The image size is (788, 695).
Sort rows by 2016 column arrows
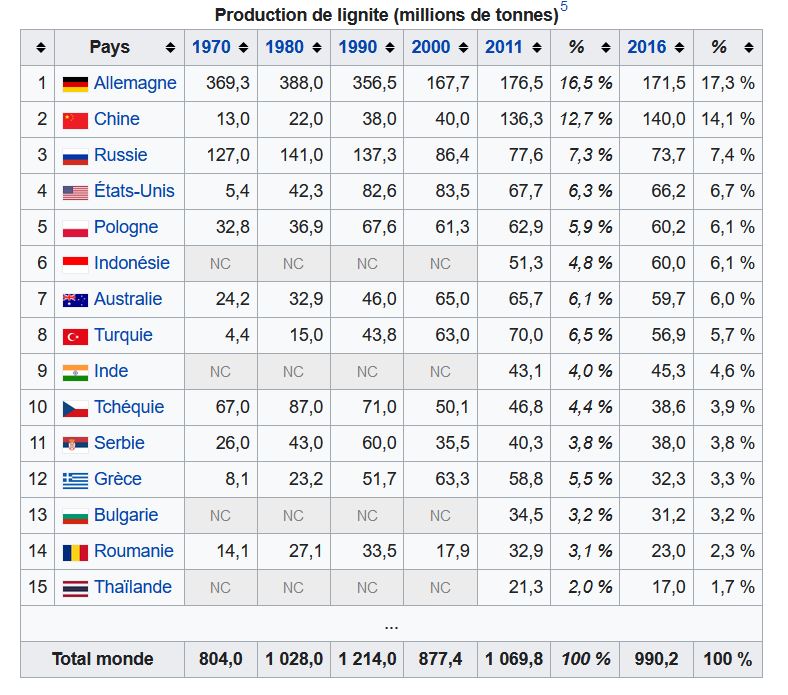(680, 48)
